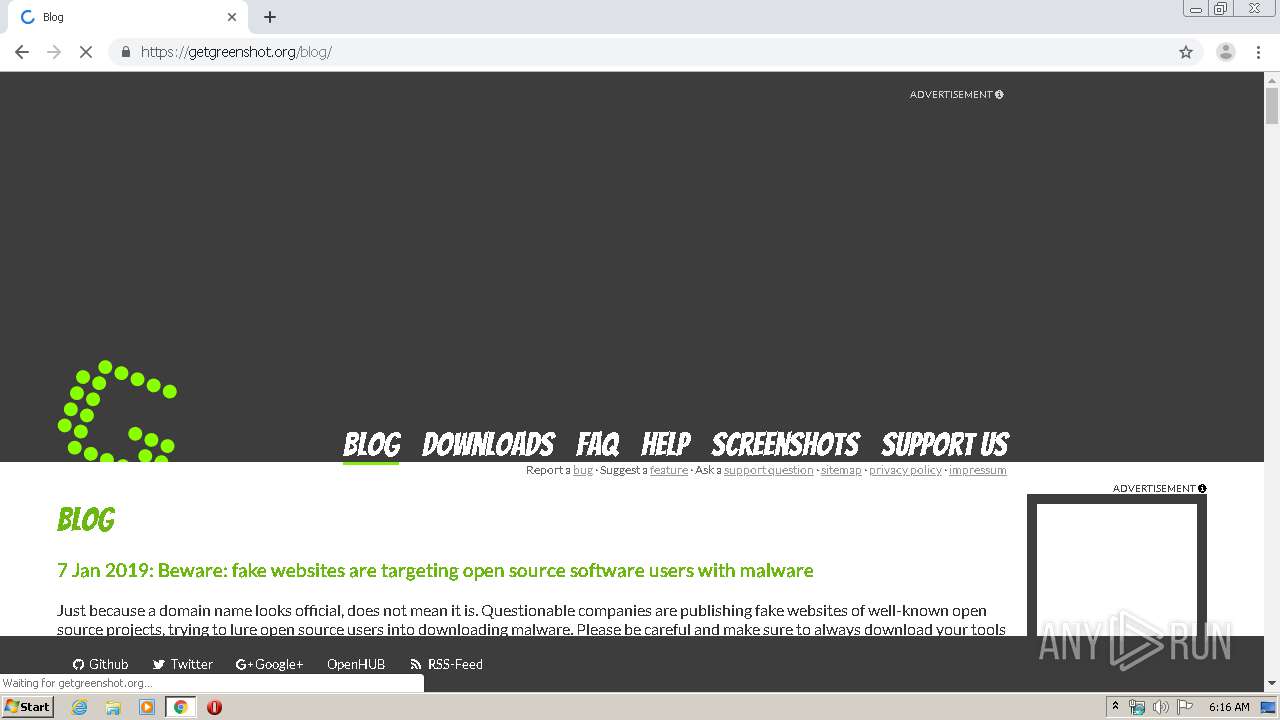Follow the 'bug' report link

[583, 470]
